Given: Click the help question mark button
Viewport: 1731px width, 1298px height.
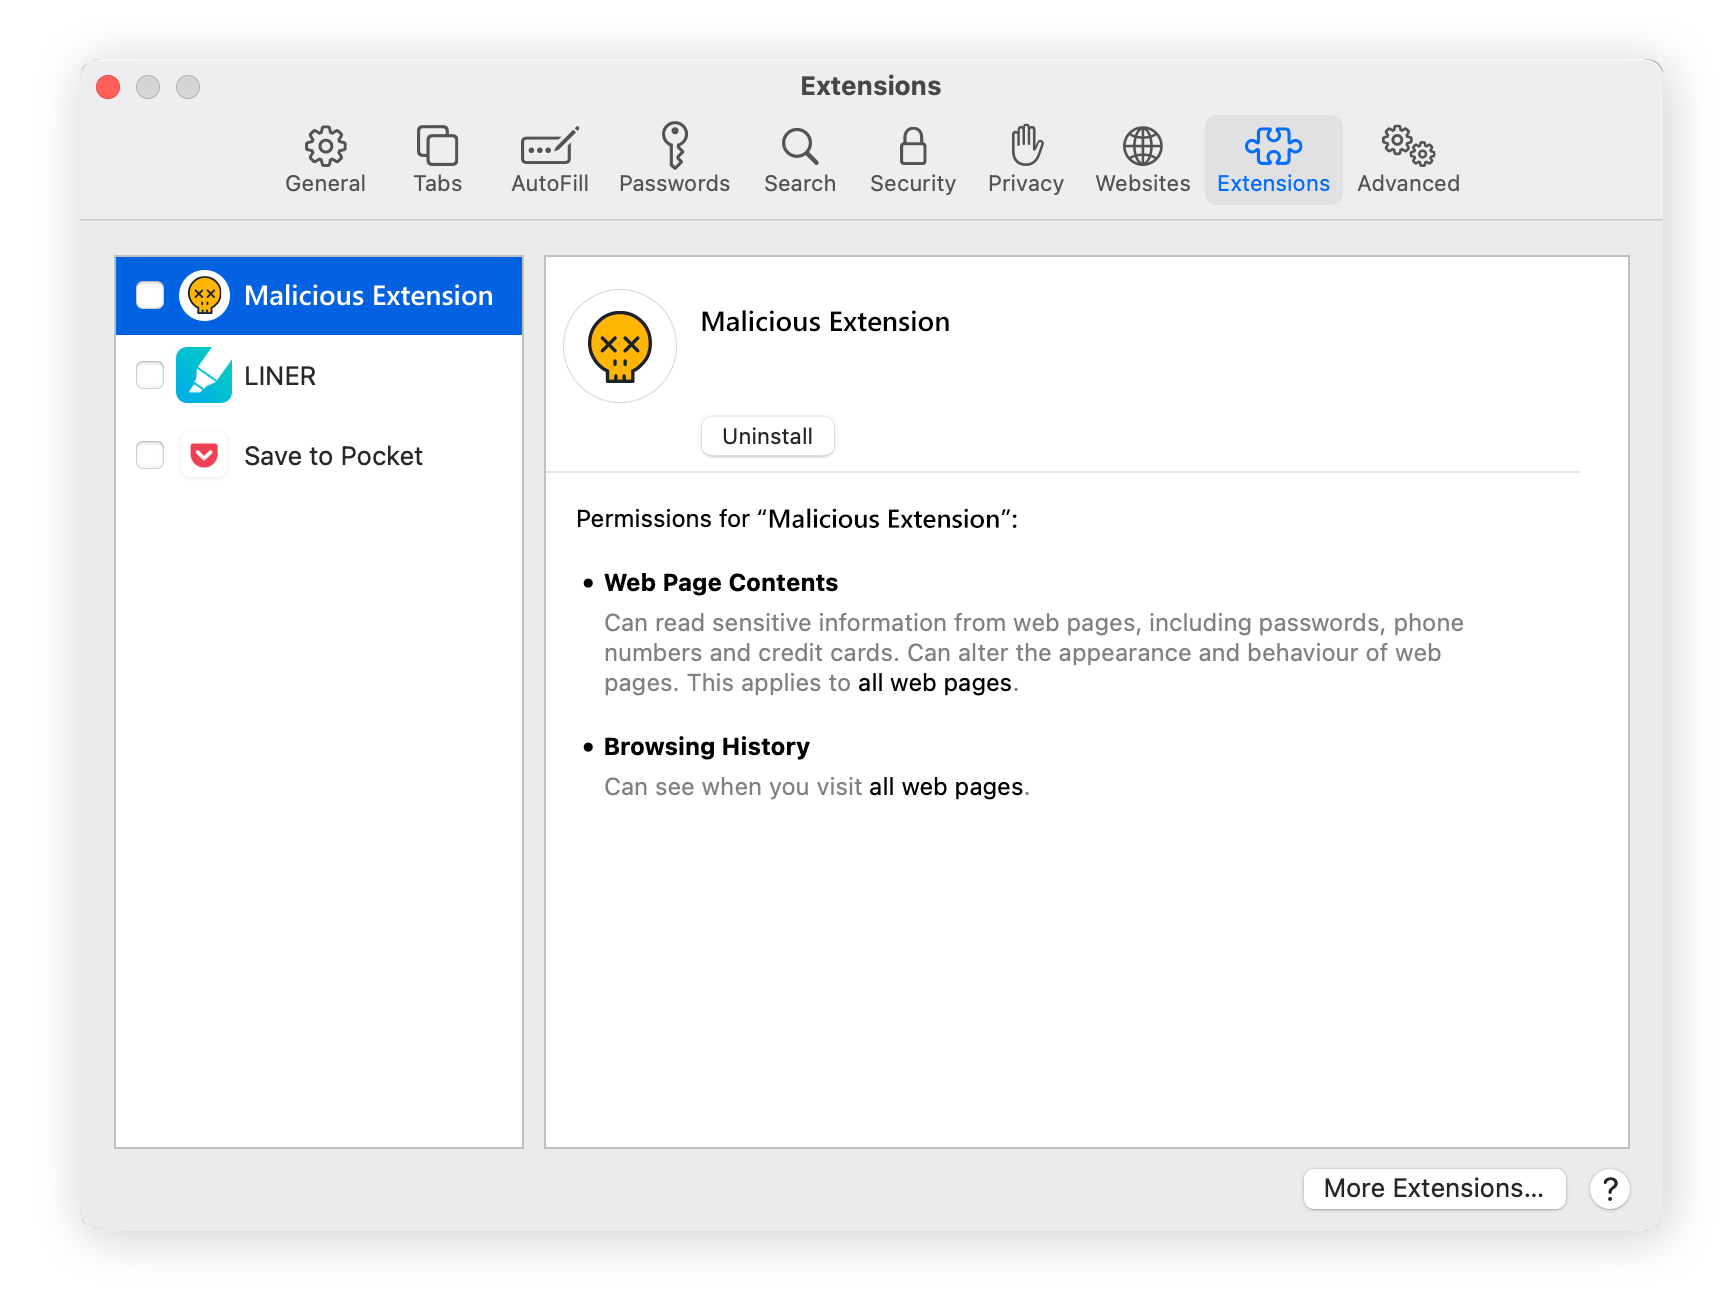Looking at the screenshot, I should click(x=1609, y=1189).
